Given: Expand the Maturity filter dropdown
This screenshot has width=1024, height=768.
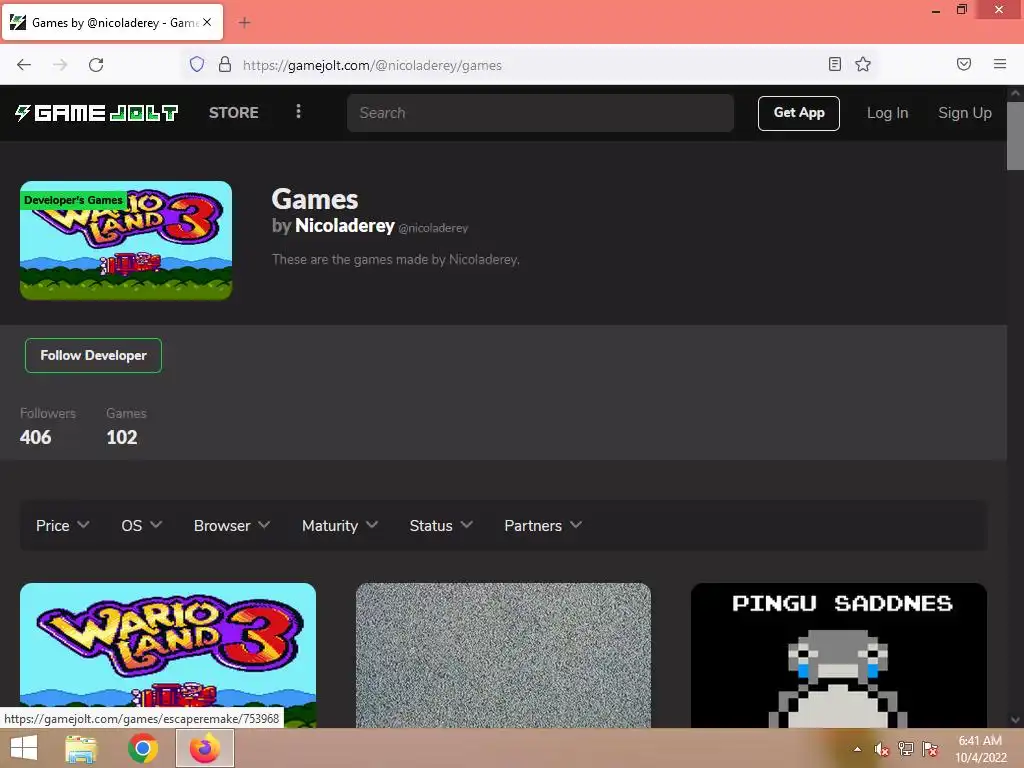Looking at the screenshot, I should point(340,526).
